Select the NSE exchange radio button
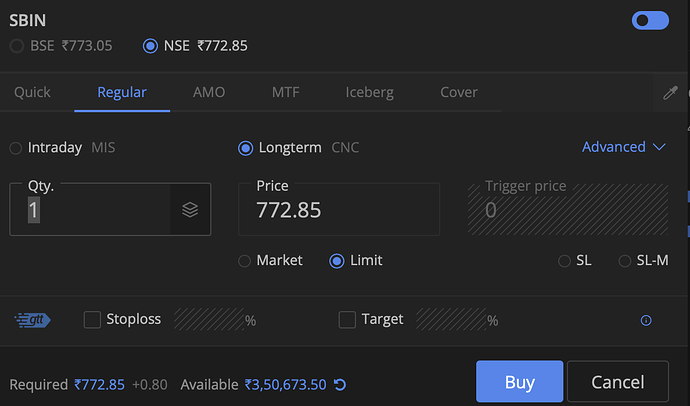690x406 pixels. click(x=150, y=46)
